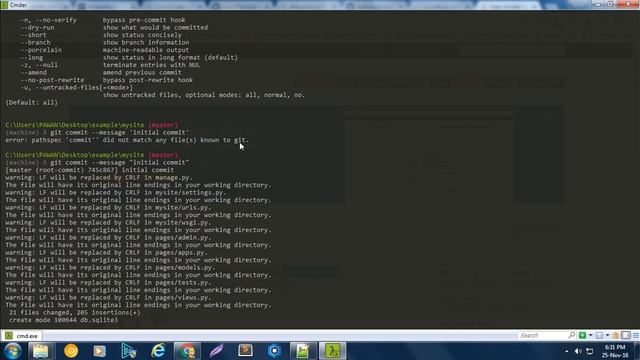Toggle the alternative mode icon in status bar
Image resolution: width=640 pixels, height=360 pixels.
[626, 336]
